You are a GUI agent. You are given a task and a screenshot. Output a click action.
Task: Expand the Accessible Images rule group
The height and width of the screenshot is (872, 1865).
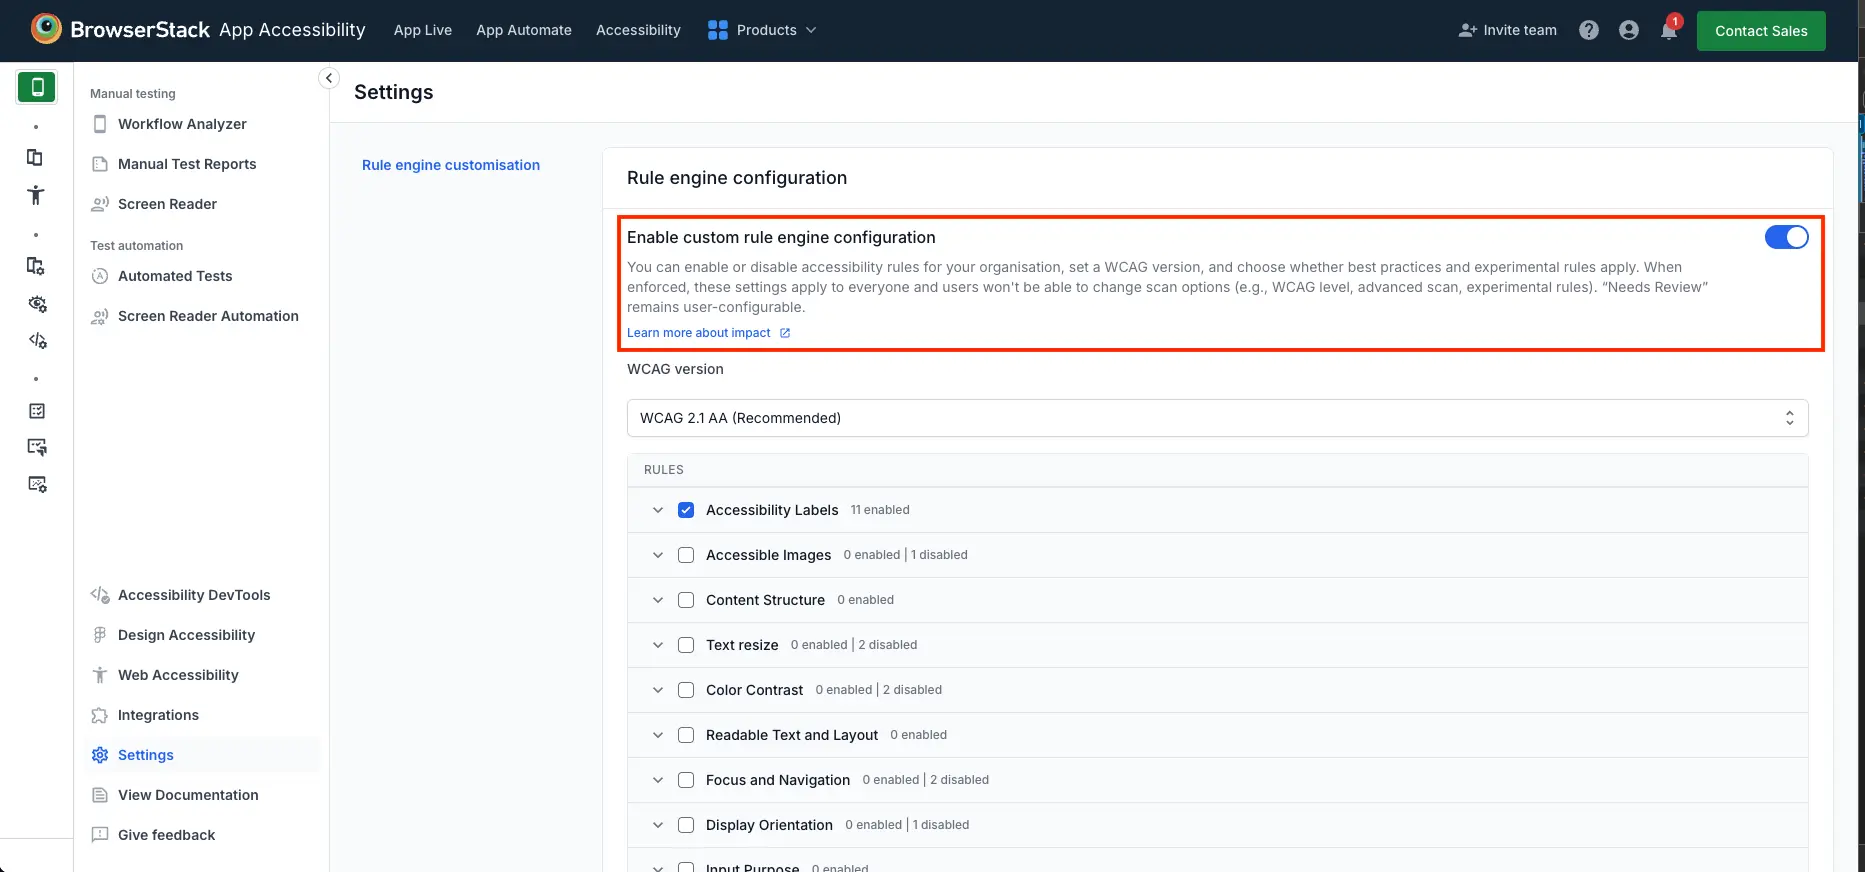[x=658, y=555]
